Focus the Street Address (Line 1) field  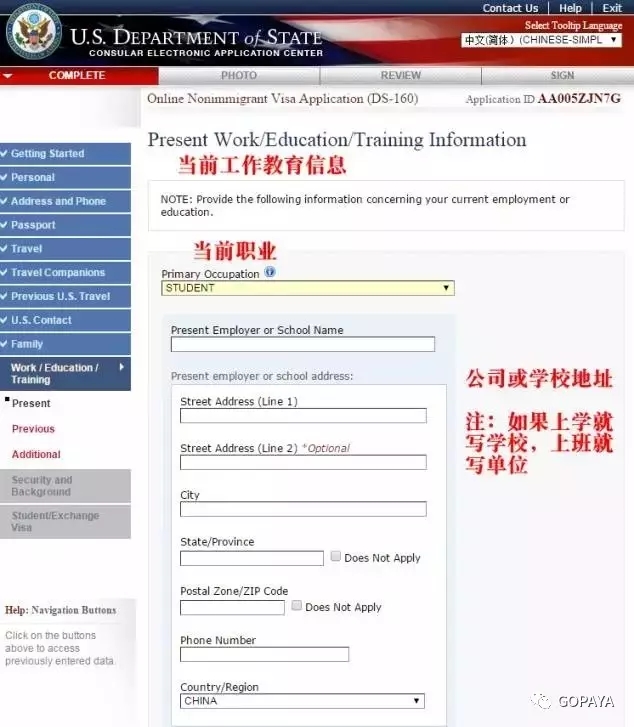[303, 416]
